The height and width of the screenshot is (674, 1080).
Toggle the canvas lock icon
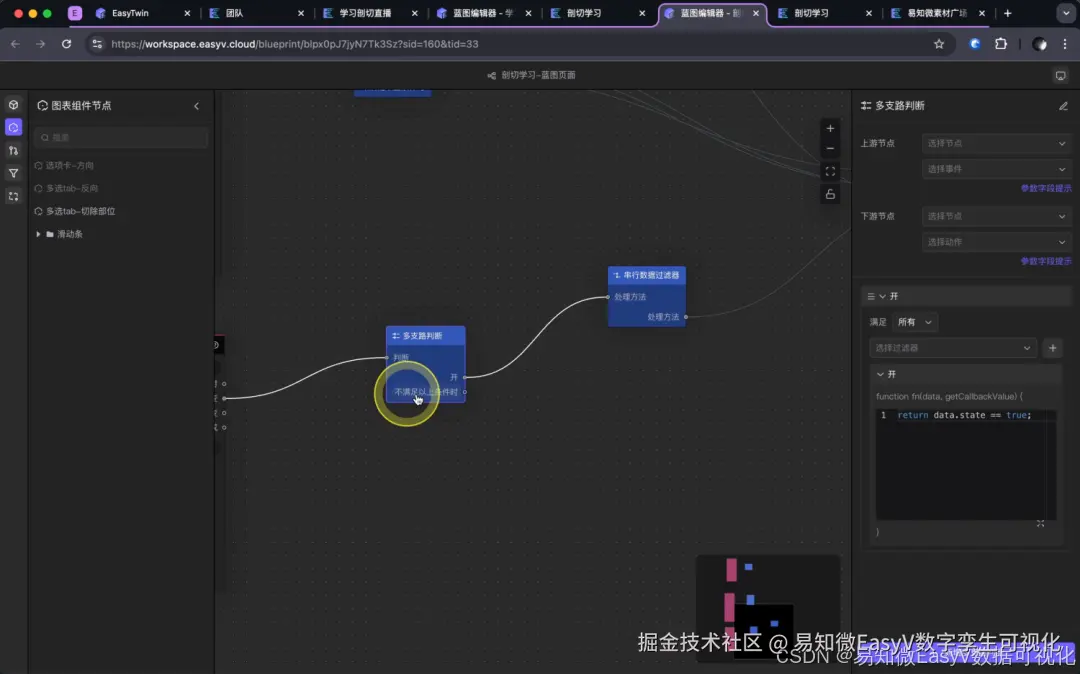830,193
